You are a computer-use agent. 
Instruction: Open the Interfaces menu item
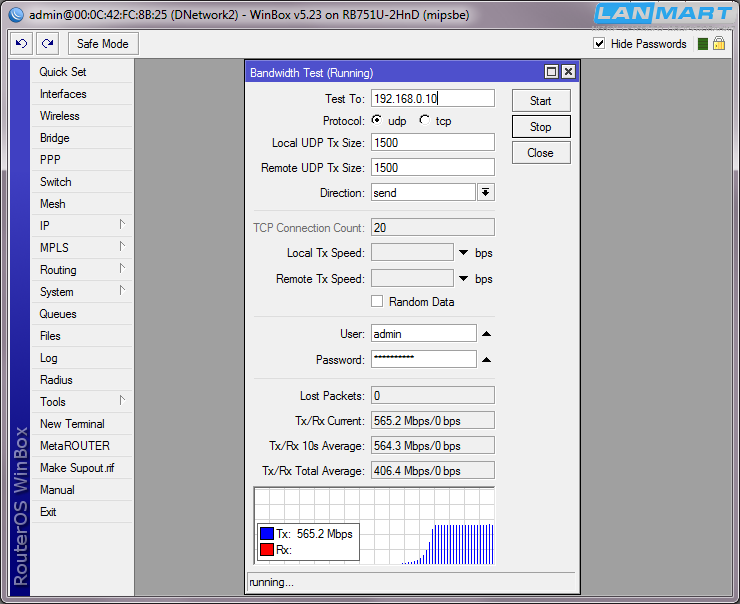pos(82,94)
